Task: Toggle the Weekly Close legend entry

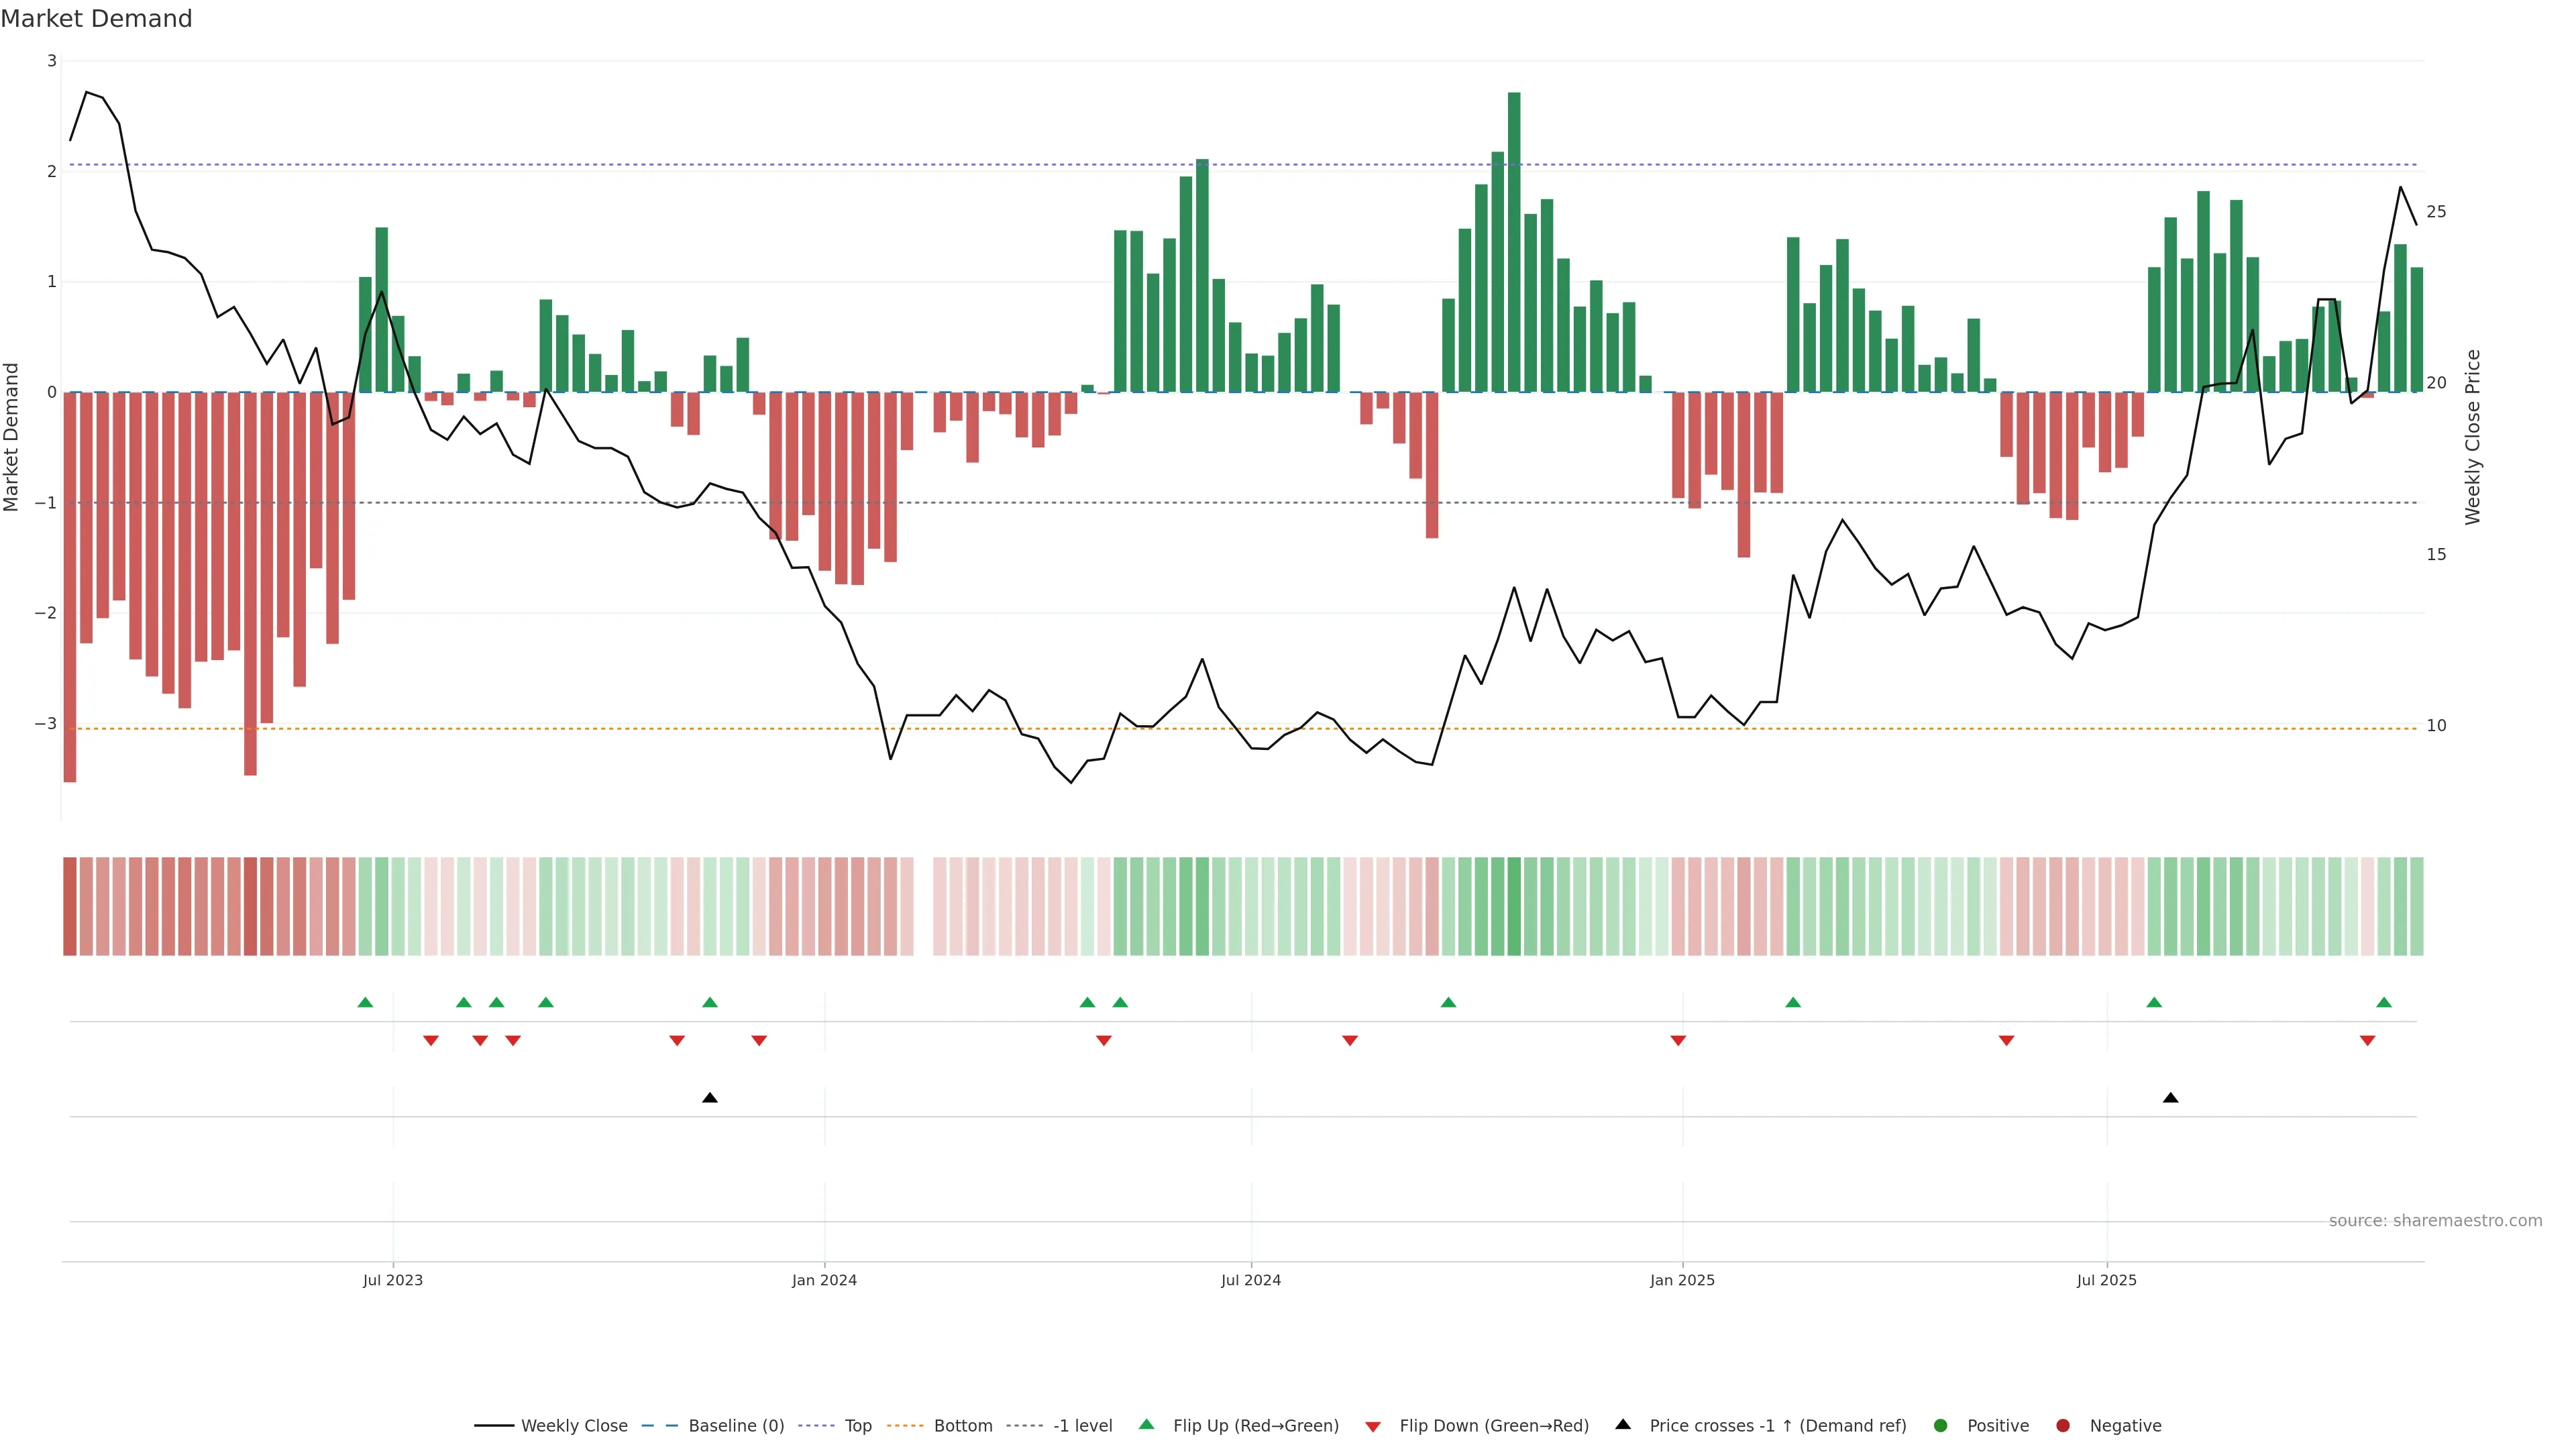Action: pyautogui.click(x=573, y=1425)
